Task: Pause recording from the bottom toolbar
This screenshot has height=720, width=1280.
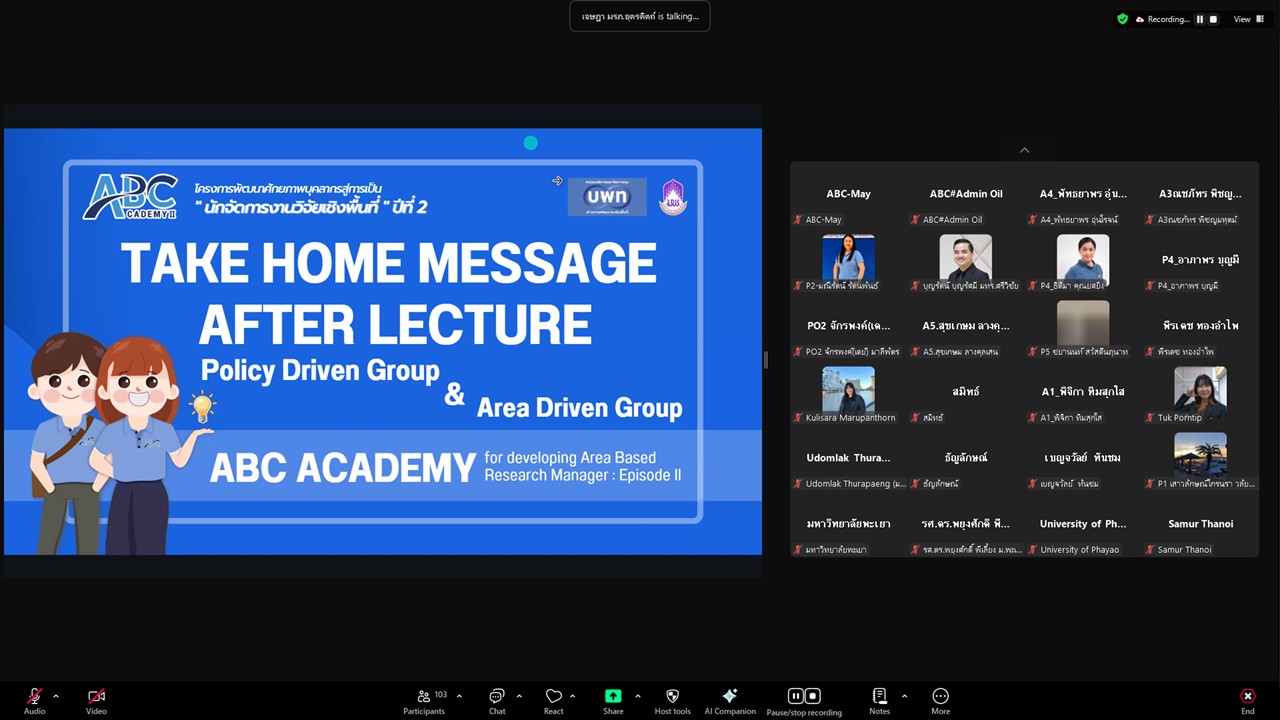Action: 796,696
